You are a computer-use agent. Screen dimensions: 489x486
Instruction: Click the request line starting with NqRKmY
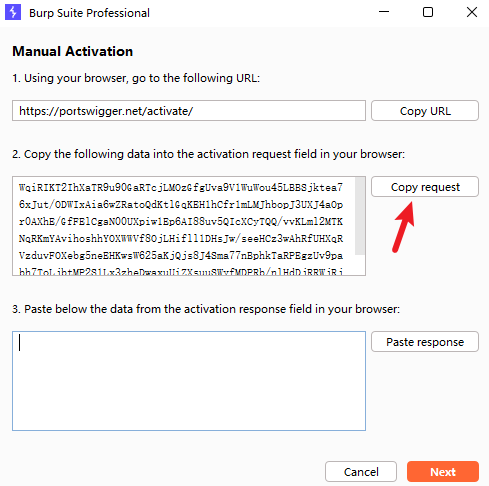[181, 238]
